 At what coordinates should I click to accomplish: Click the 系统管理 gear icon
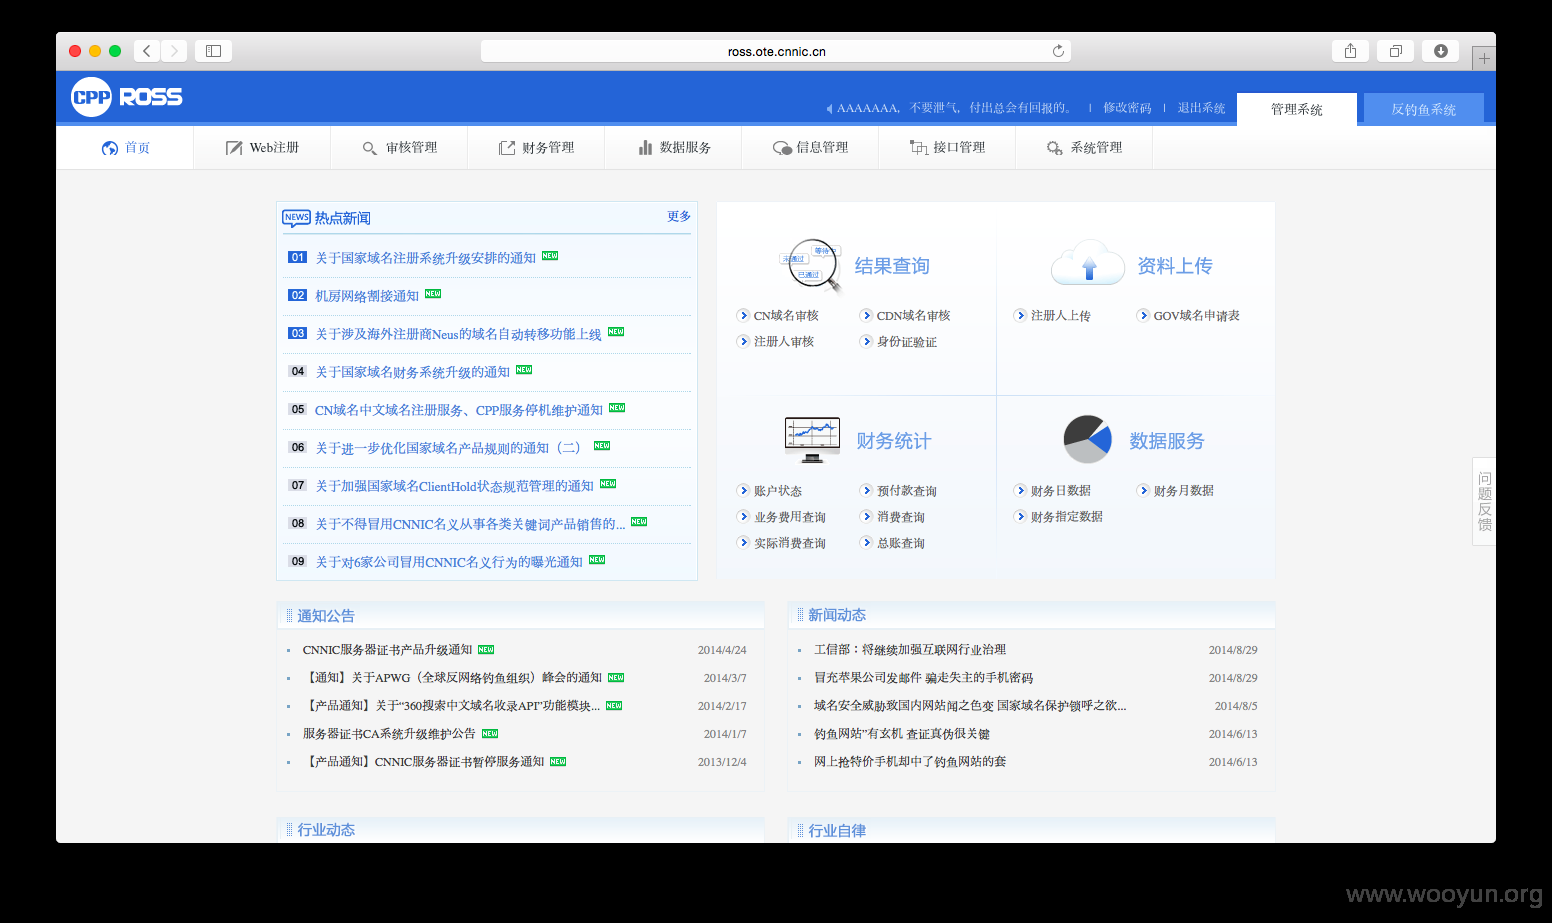coord(1055,148)
